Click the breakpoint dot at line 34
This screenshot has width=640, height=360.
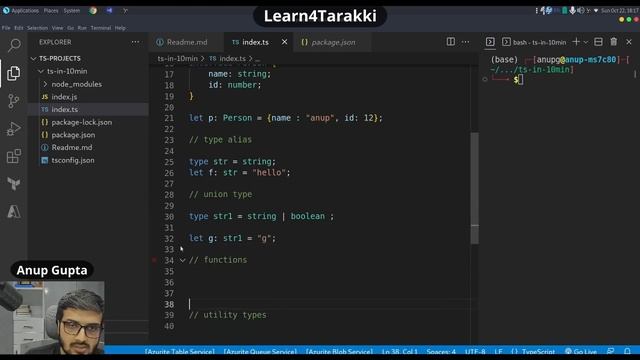(x=154, y=260)
